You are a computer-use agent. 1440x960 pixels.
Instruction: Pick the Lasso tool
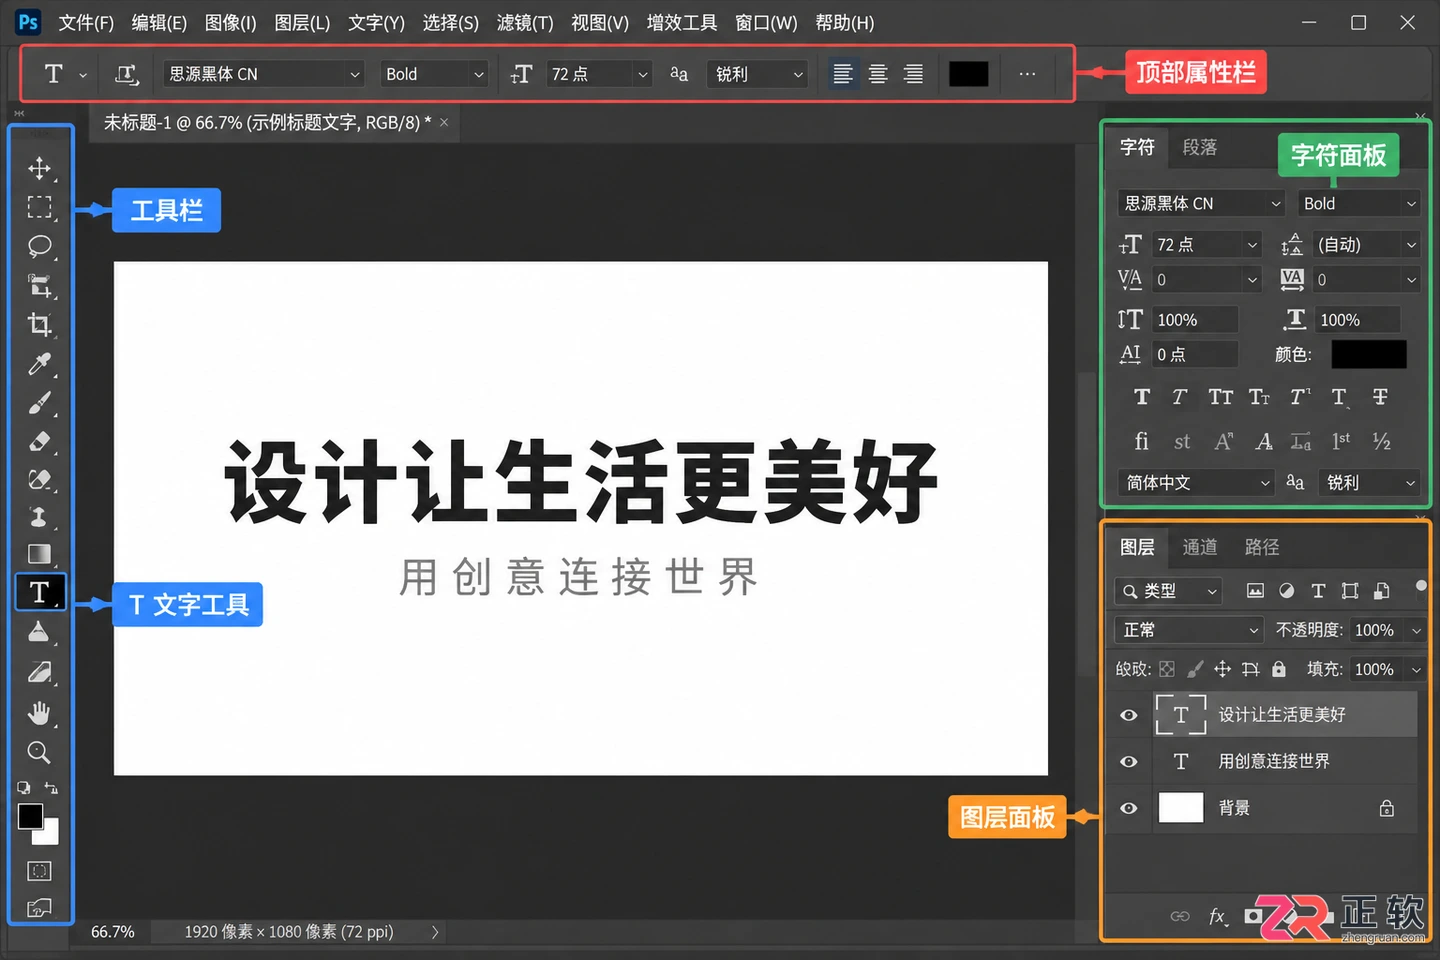click(x=39, y=246)
